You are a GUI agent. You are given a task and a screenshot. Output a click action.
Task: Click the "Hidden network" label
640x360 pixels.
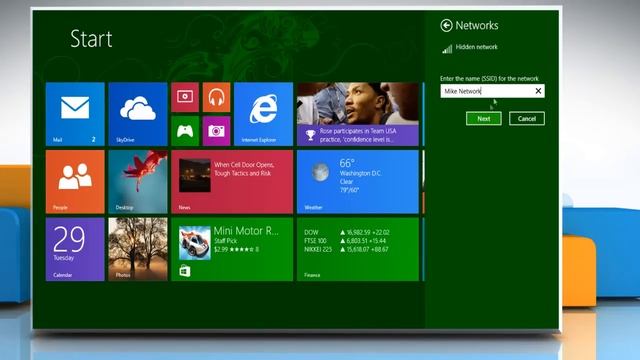pos(476,47)
